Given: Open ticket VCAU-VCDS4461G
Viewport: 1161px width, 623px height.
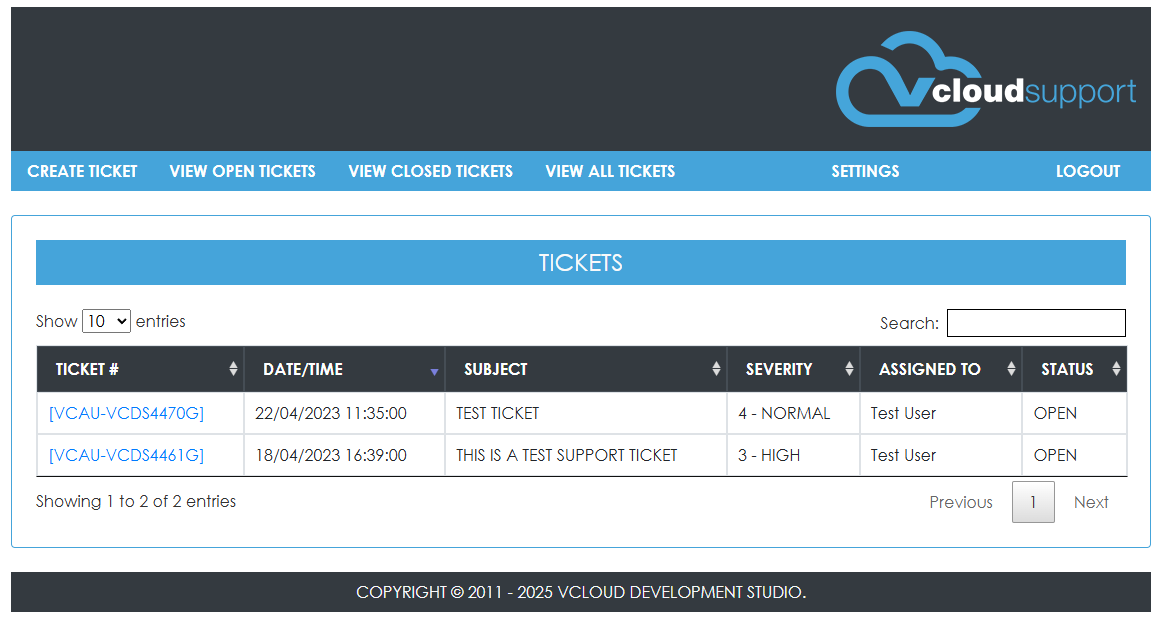Looking at the screenshot, I should pyautogui.click(x=126, y=455).
